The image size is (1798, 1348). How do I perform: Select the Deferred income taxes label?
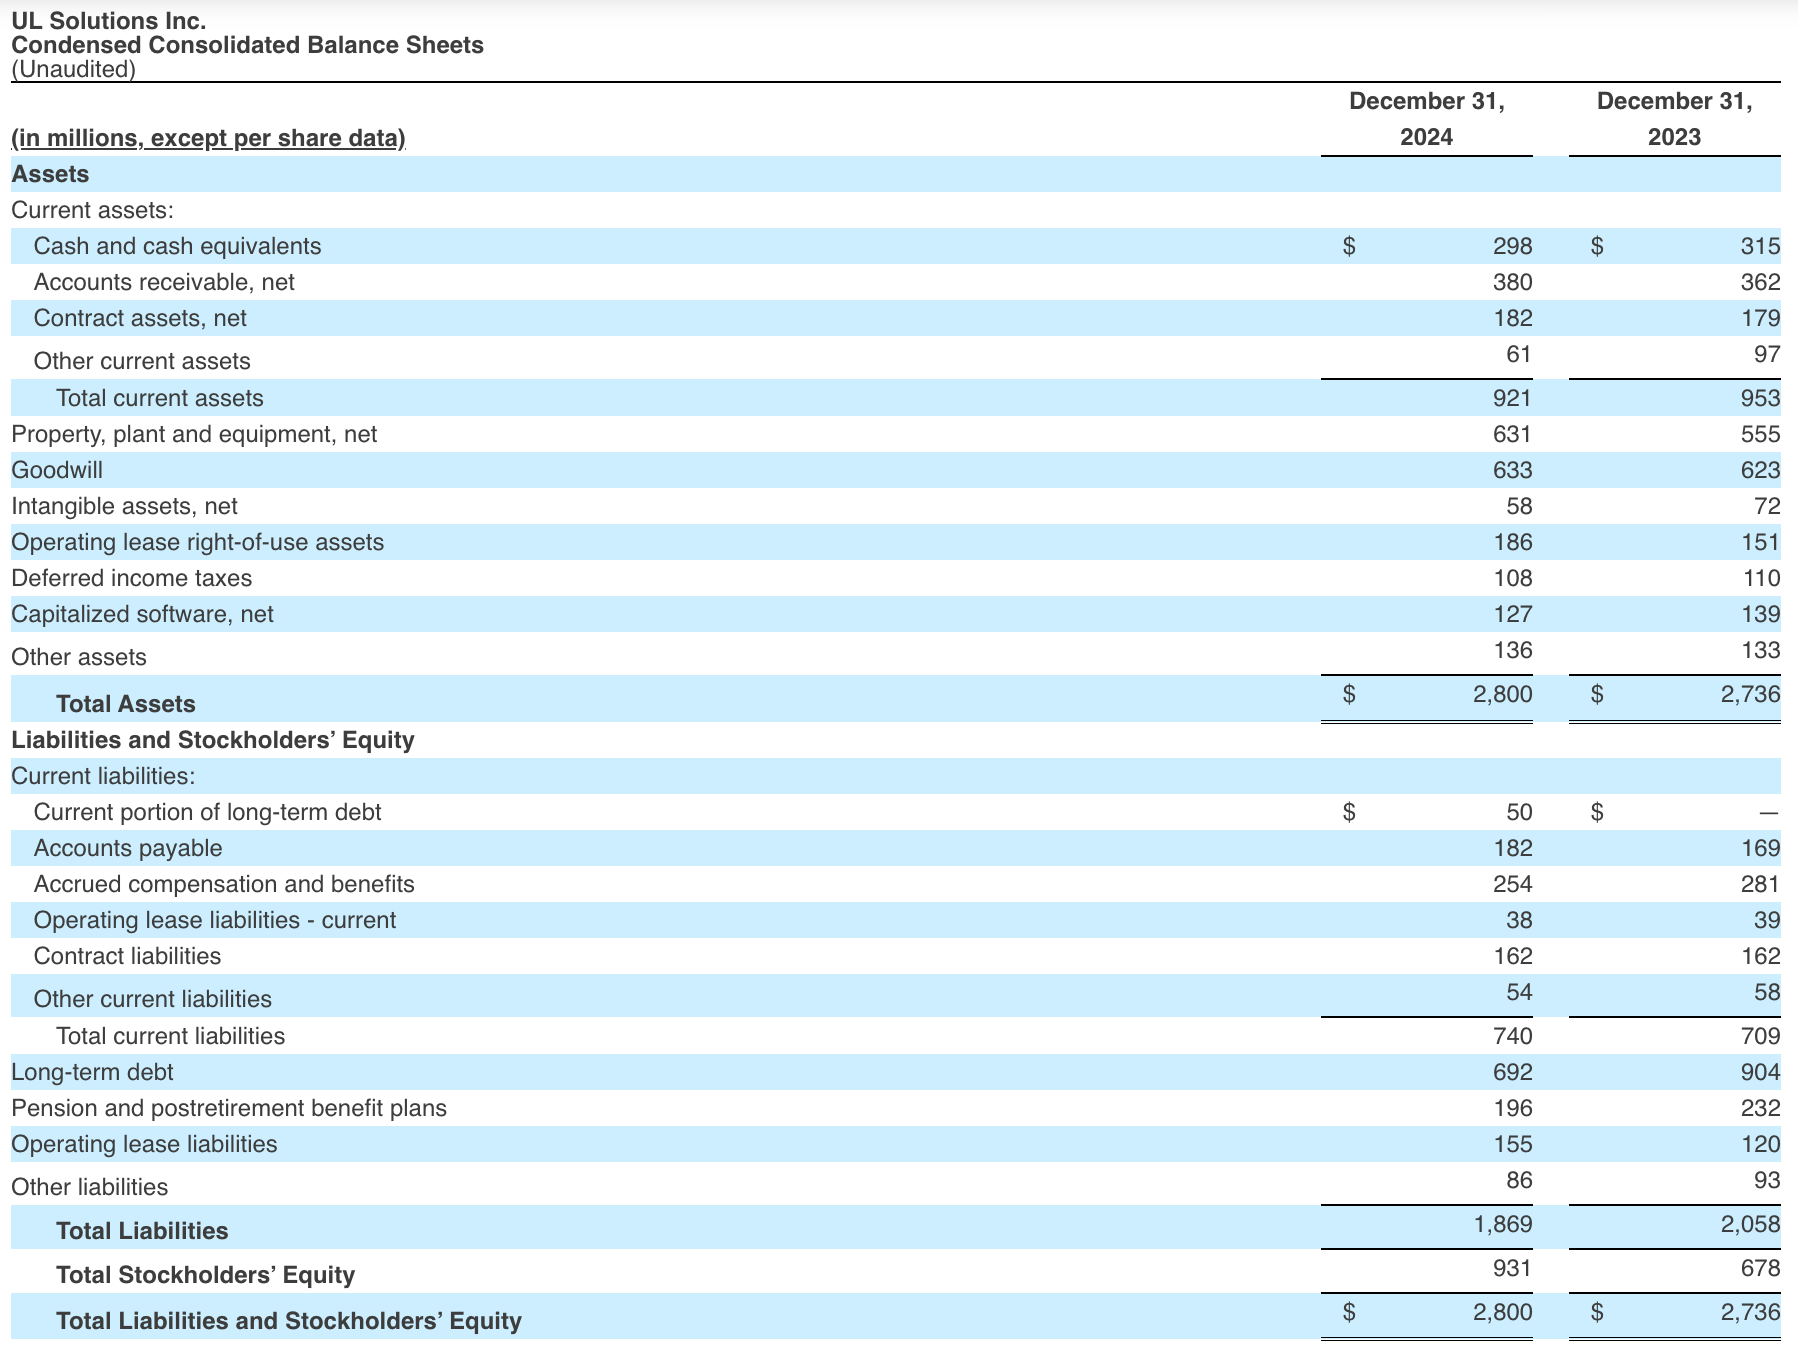point(131,578)
